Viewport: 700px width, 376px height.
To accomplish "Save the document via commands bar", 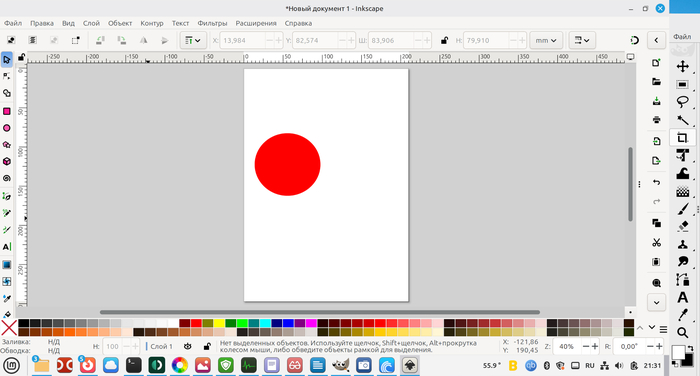I will 656,101.
